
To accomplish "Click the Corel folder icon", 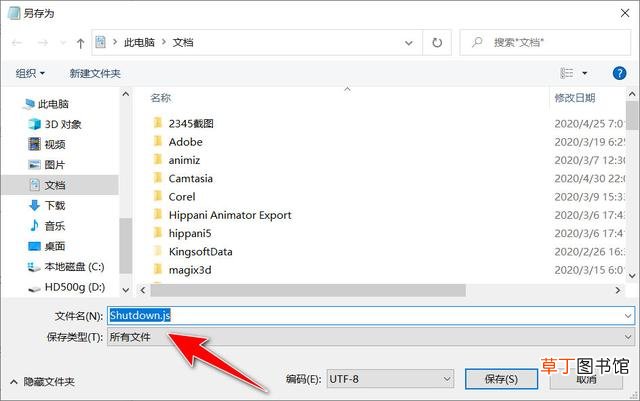I will (x=158, y=196).
